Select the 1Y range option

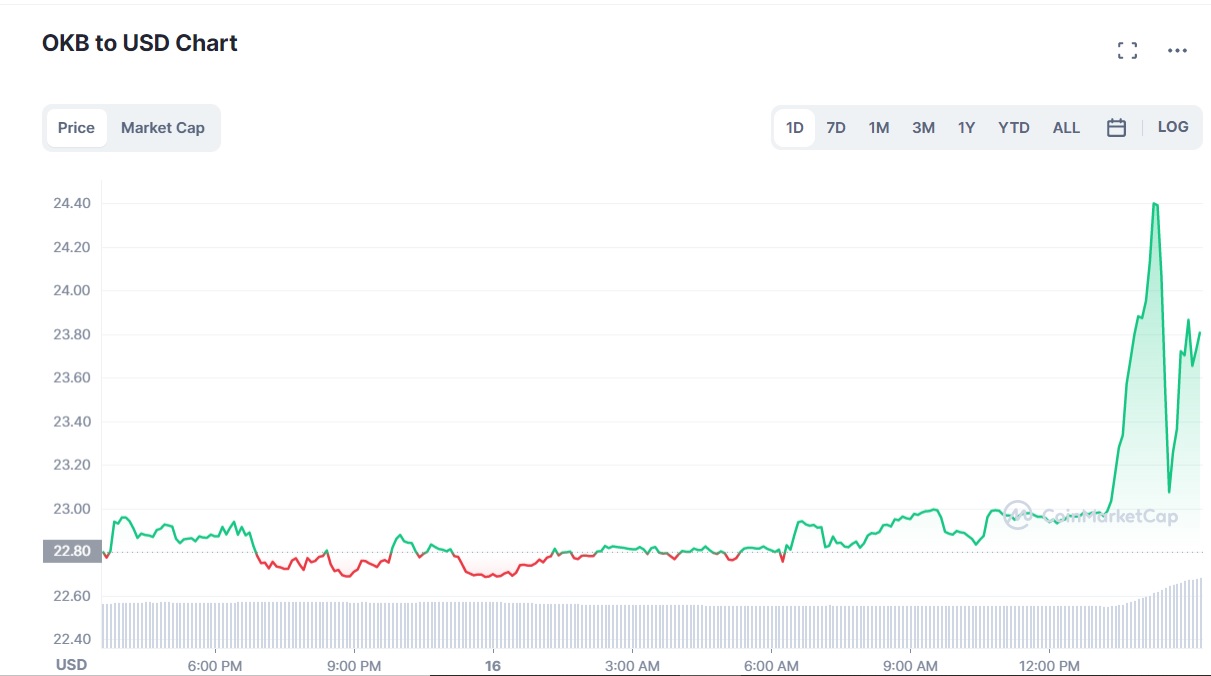pos(966,127)
